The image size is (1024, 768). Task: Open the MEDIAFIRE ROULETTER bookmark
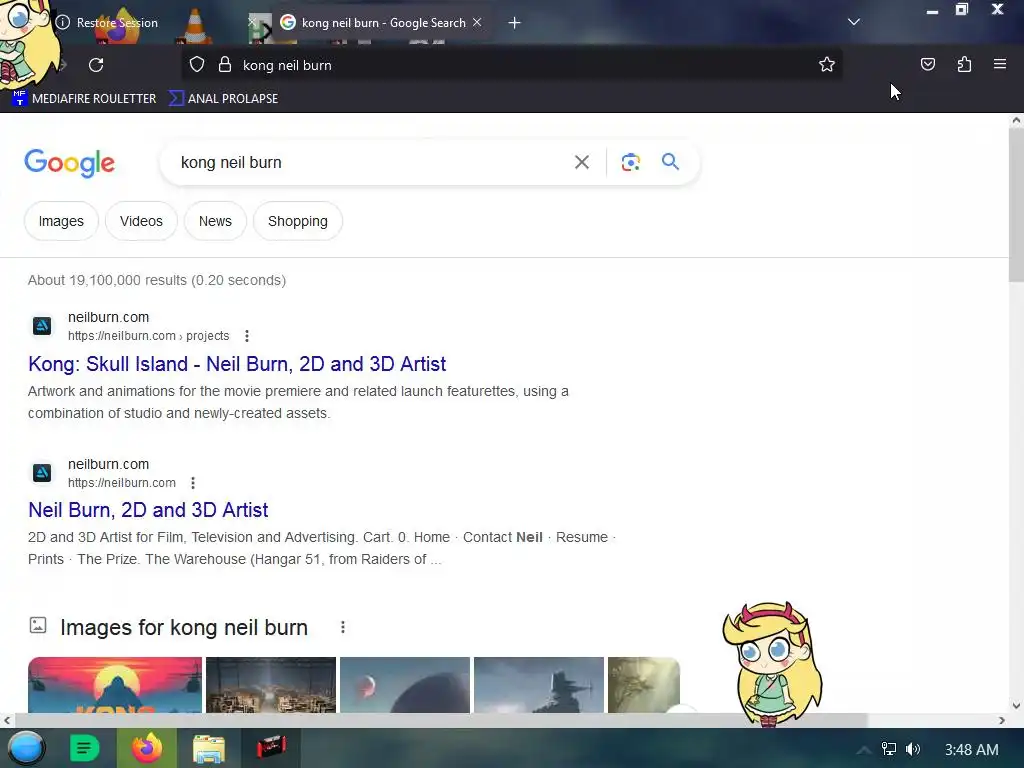click(84, 99)
